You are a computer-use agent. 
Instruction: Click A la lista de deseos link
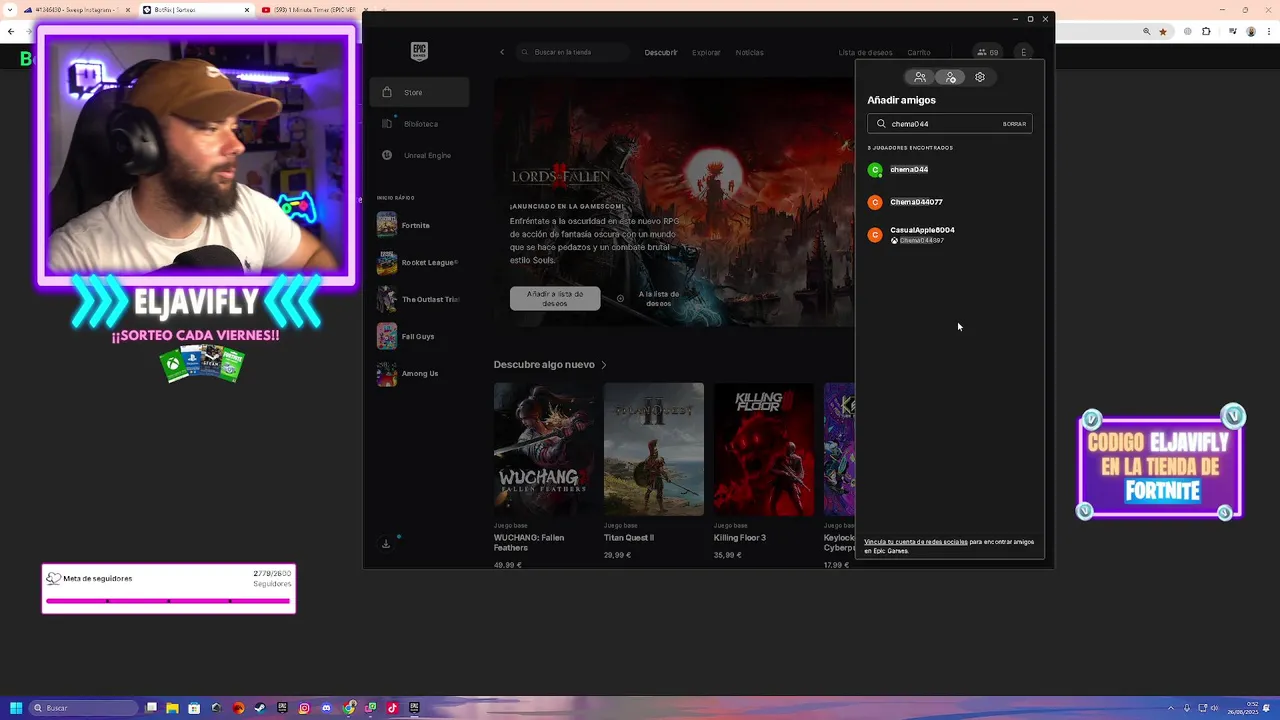650,298
